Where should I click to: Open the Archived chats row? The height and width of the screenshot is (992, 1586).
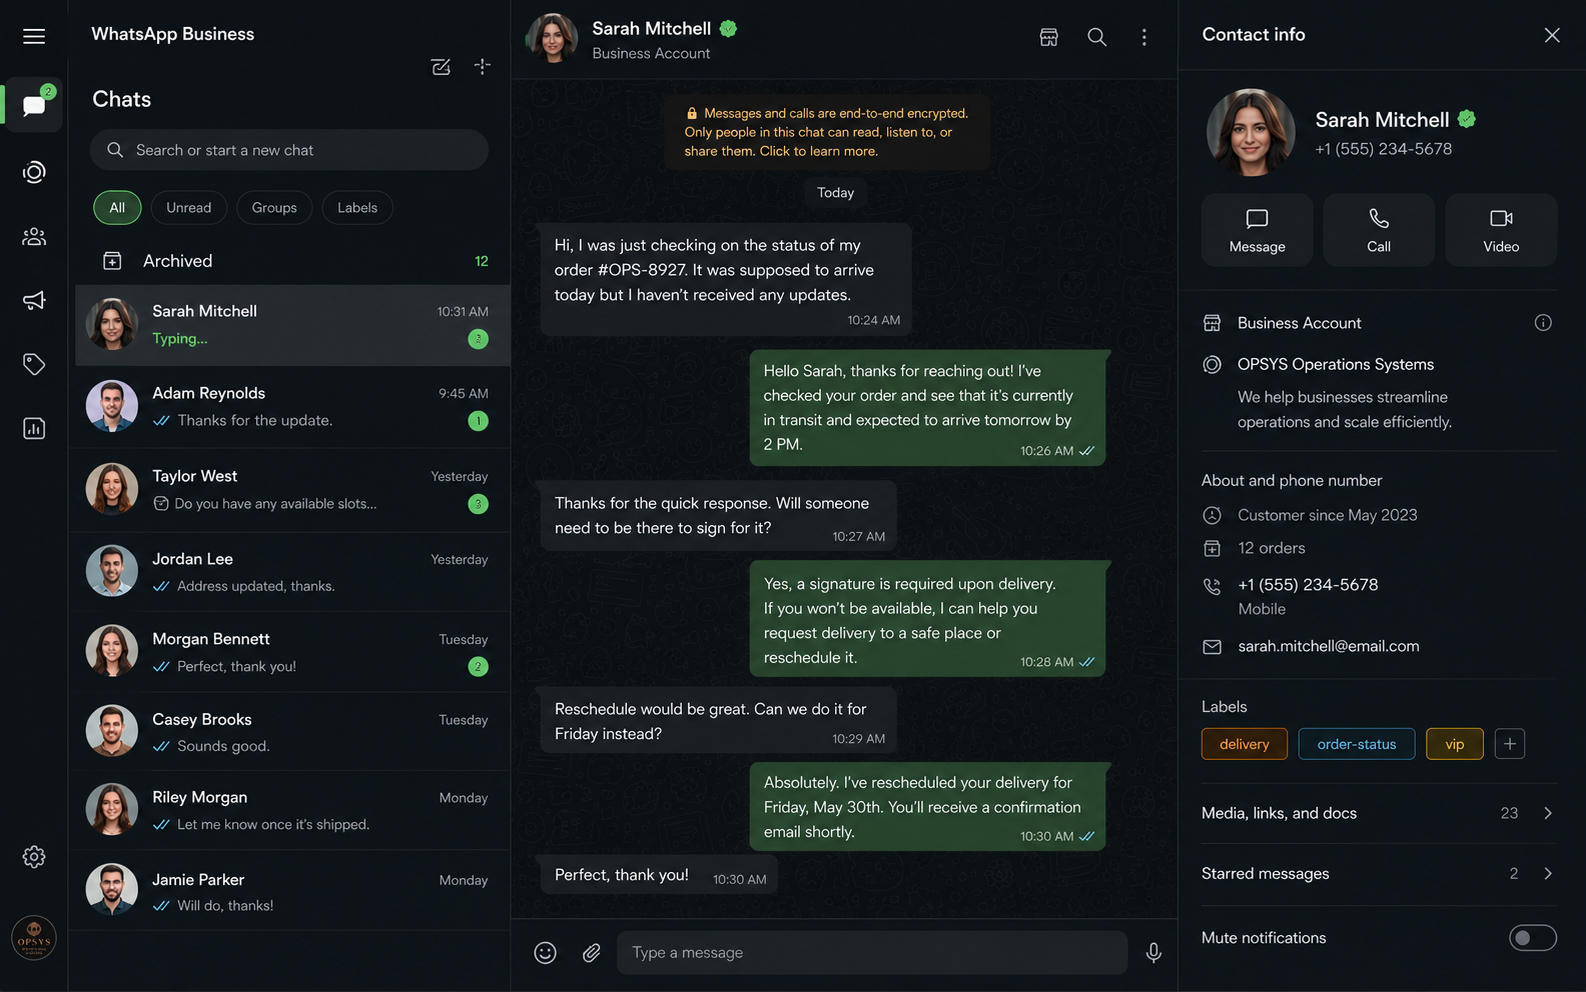[x=293, y=261]
